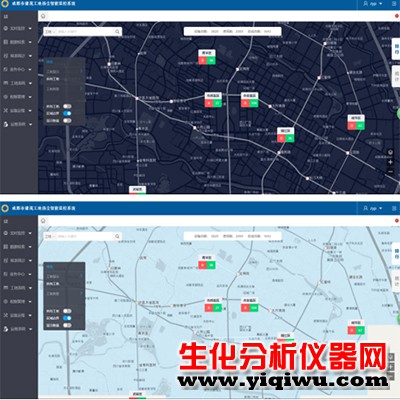Click the search text field on the dark map

pos(85,31)
